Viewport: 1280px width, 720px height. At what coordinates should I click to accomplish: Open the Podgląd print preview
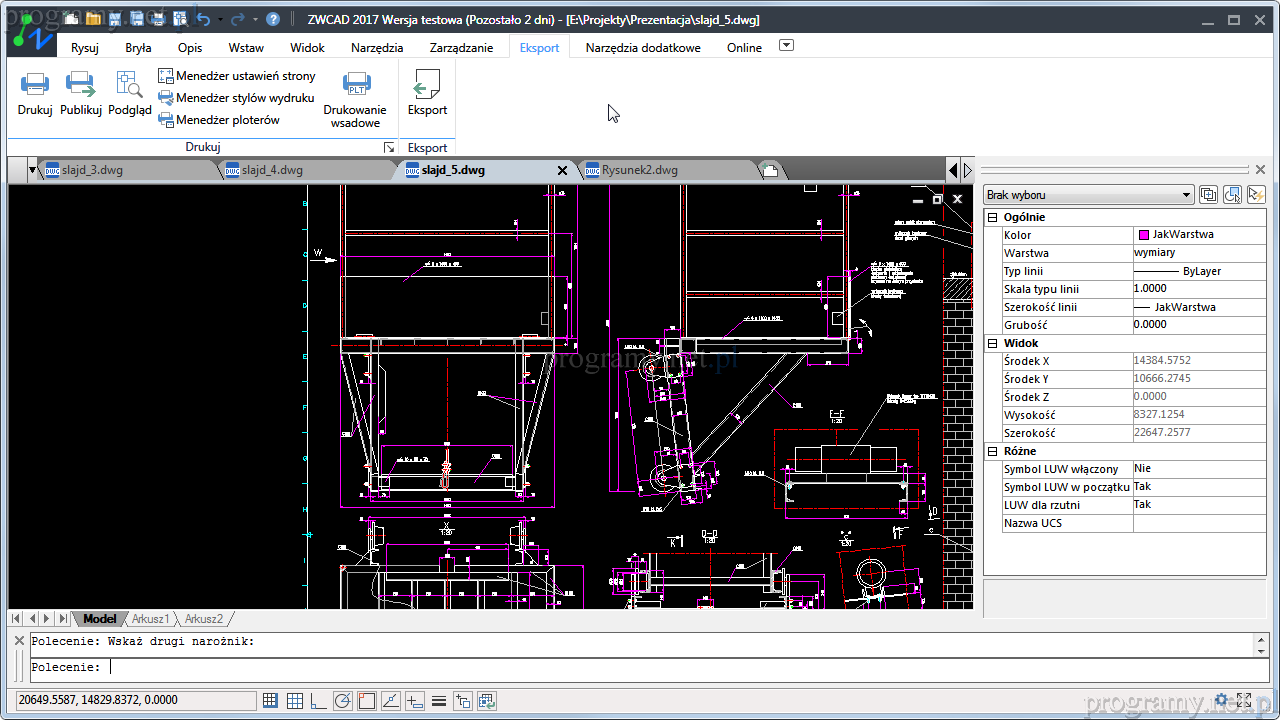tap(129, 85)
